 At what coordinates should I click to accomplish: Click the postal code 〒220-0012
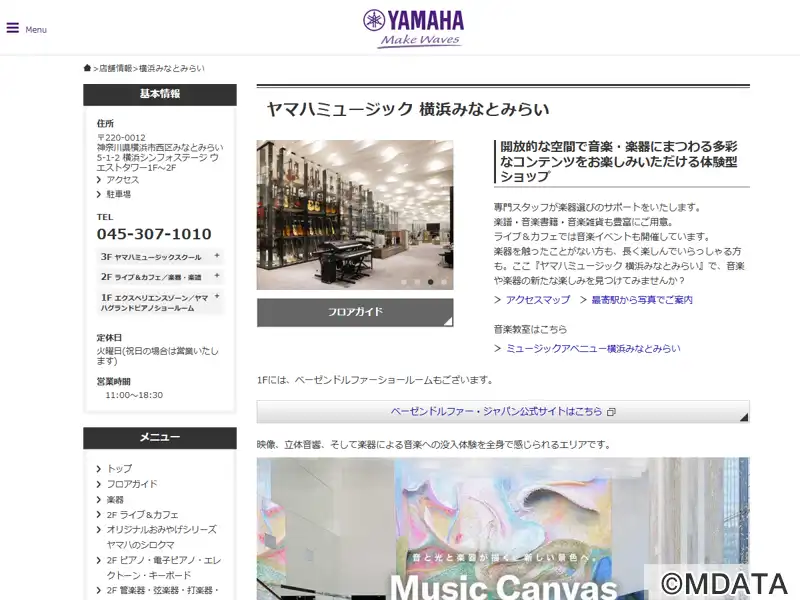coord(121,138)
